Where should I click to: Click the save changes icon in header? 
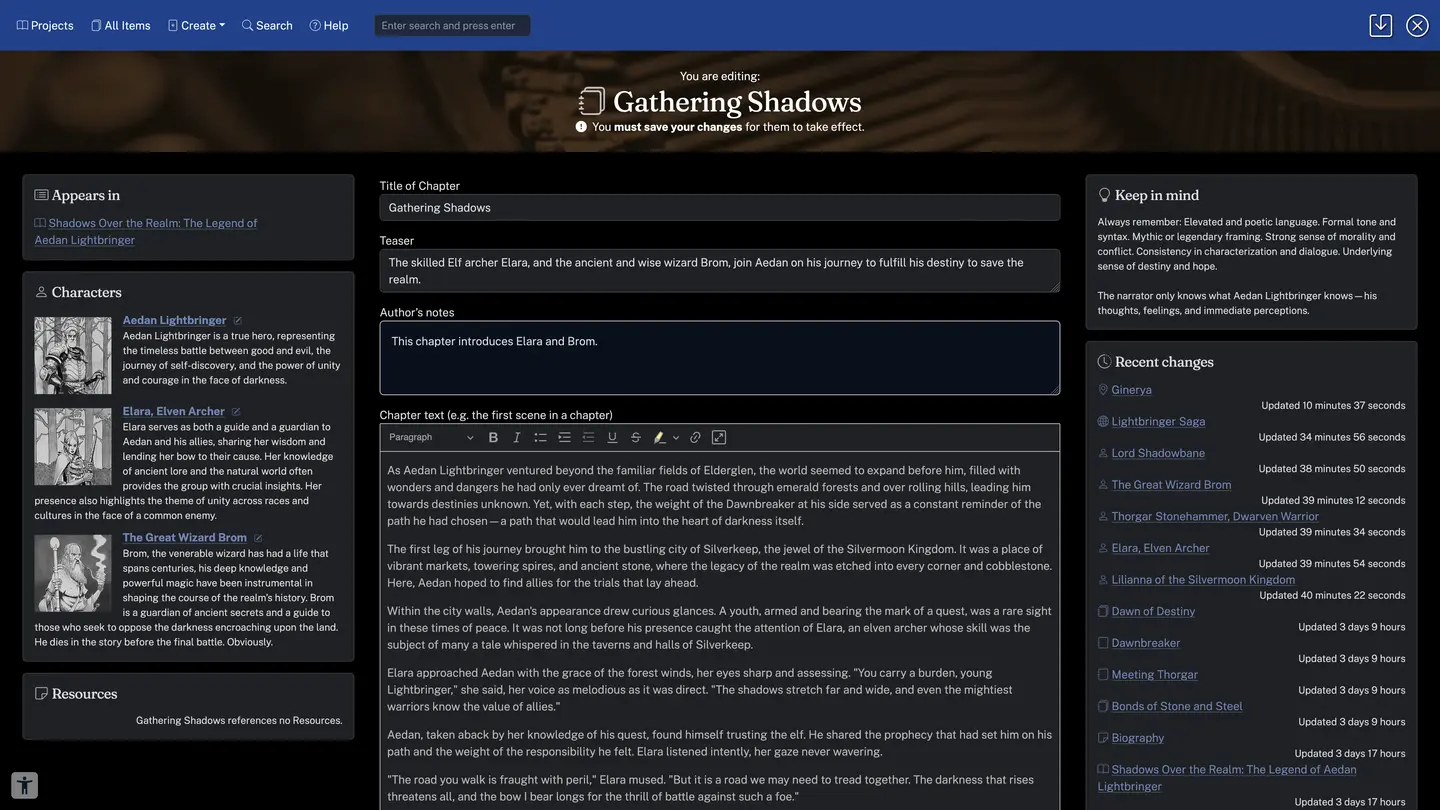click(1380, 25)
